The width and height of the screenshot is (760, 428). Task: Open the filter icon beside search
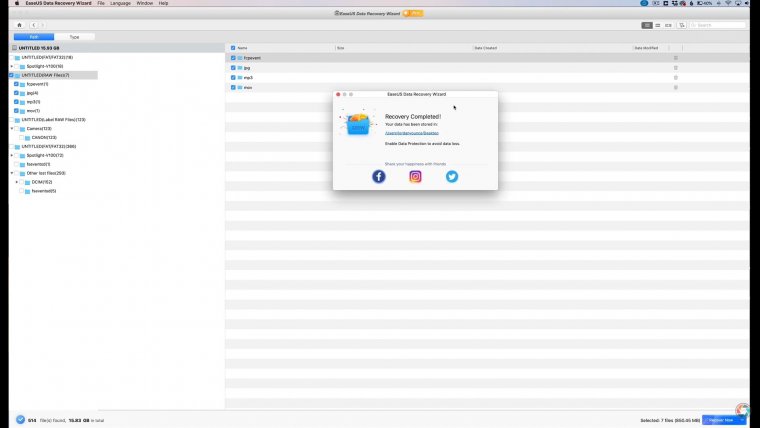[x=682, y=25]
